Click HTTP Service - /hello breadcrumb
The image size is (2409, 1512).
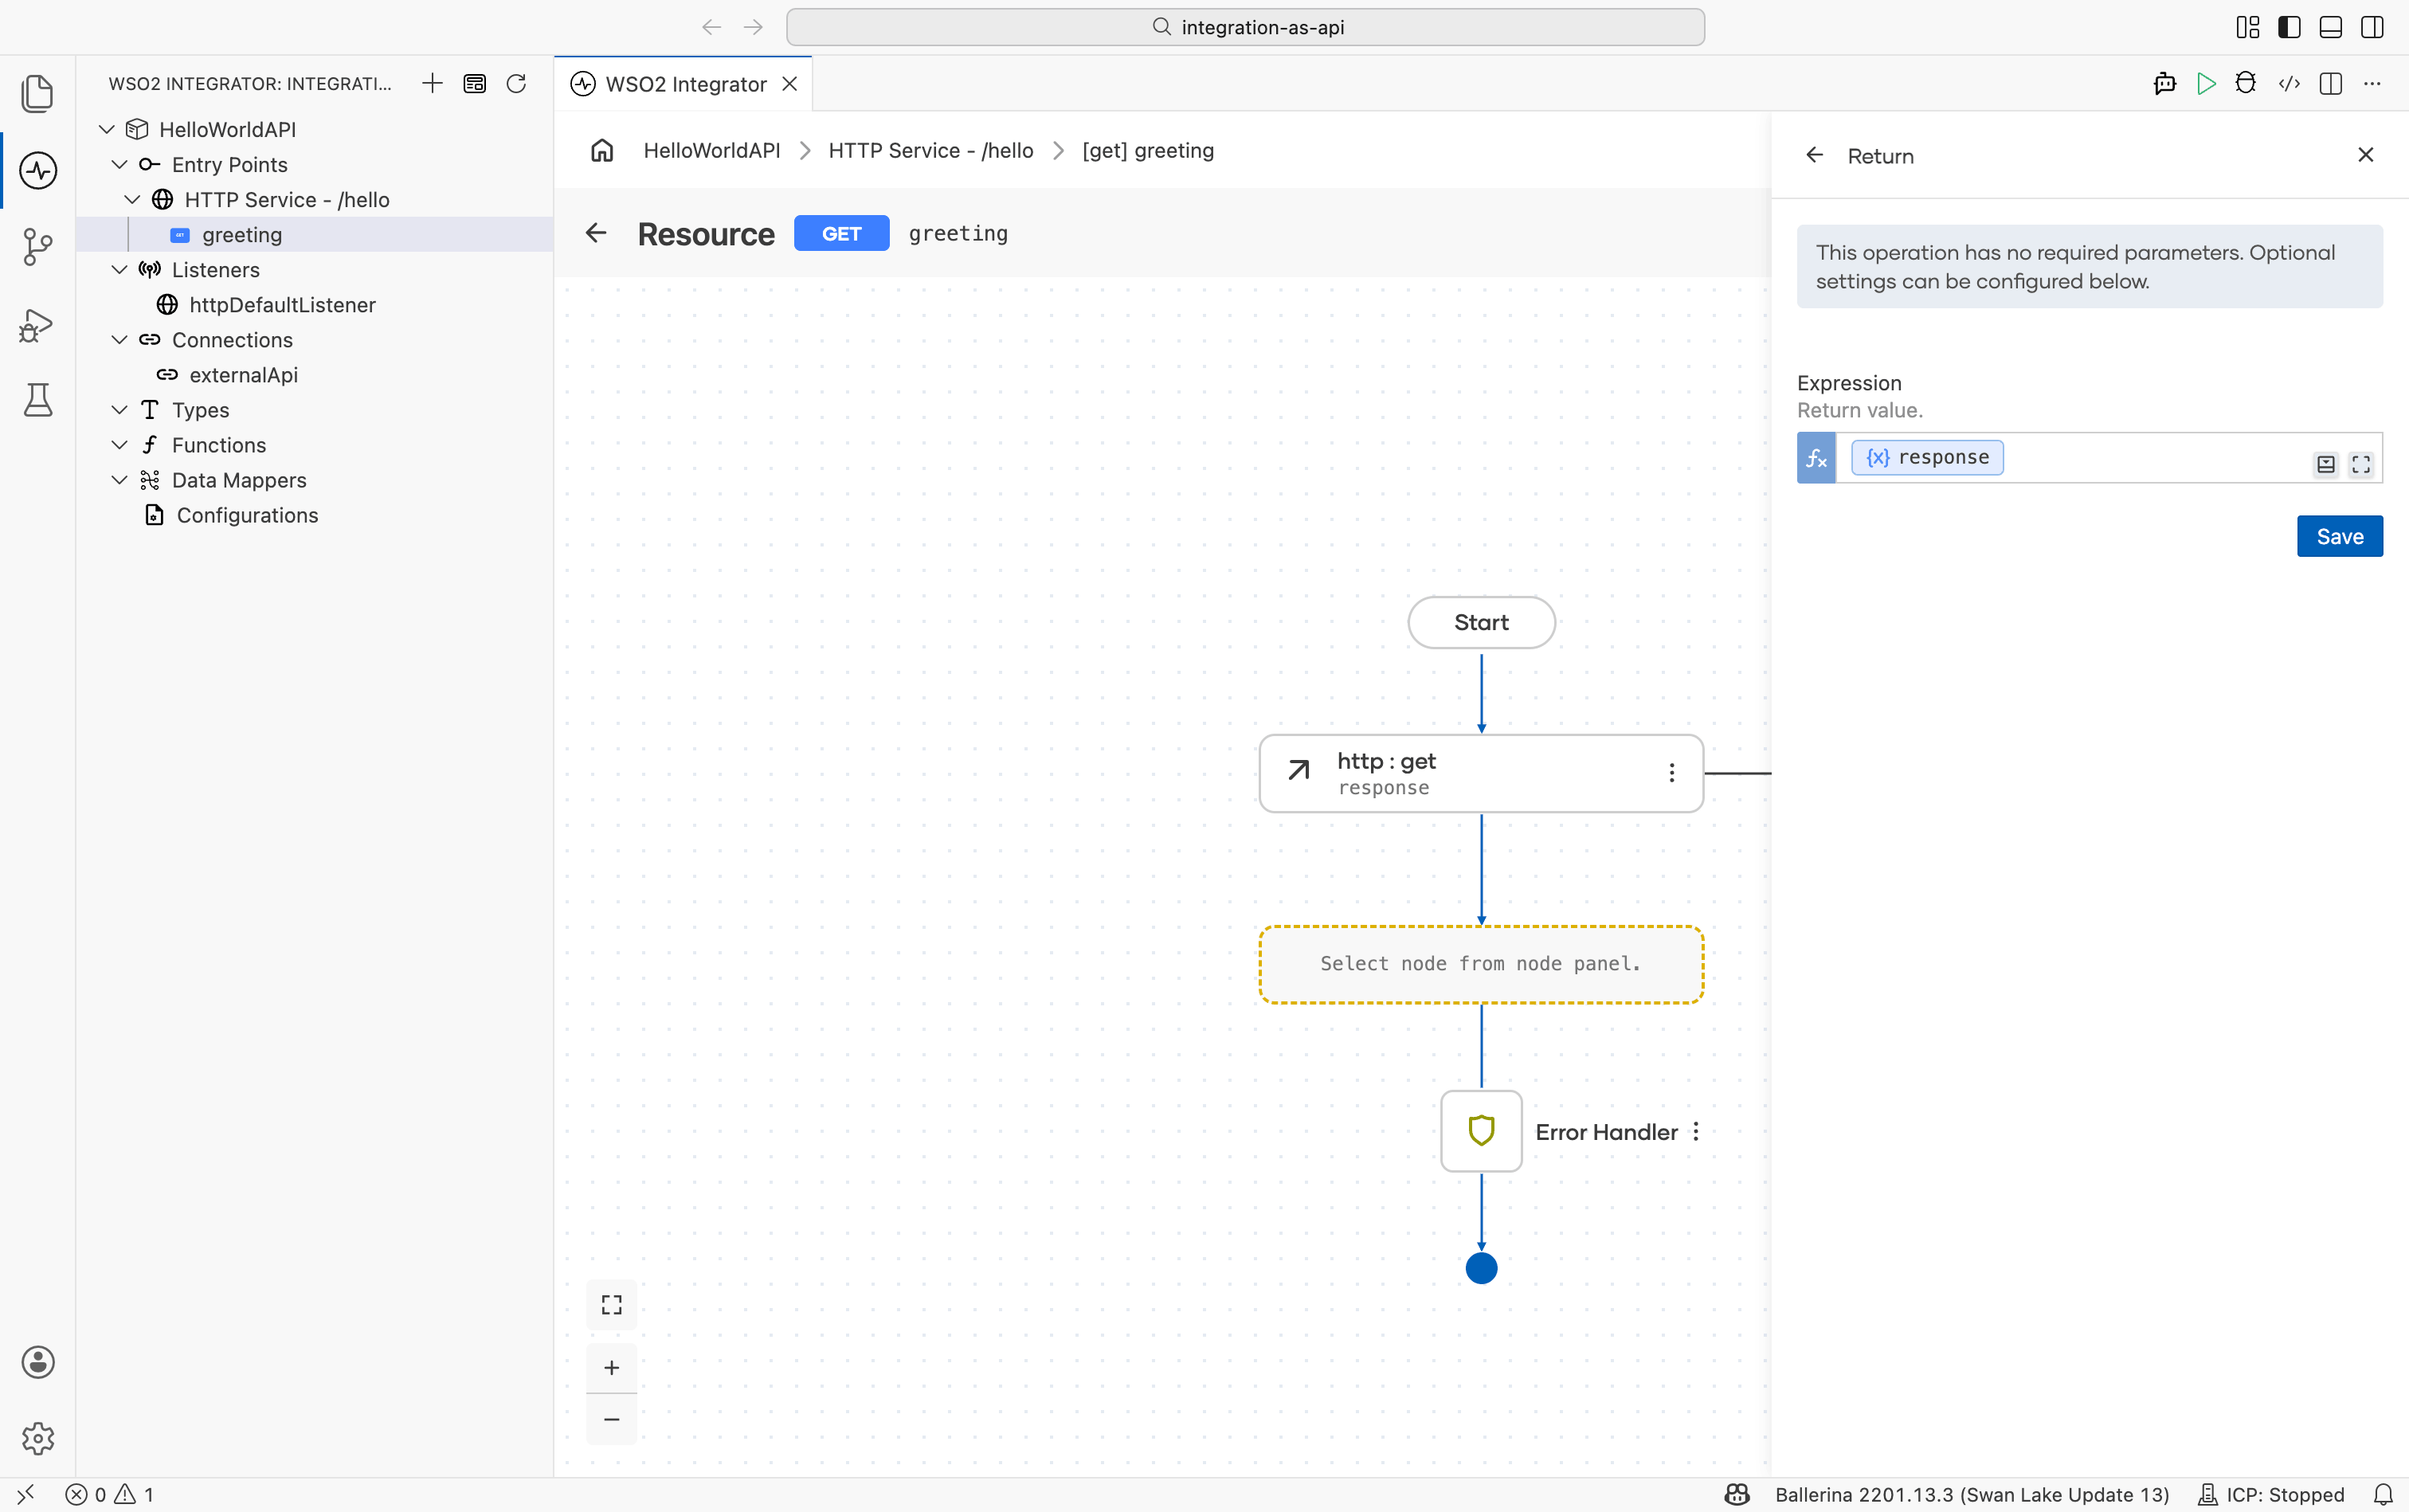931,150
